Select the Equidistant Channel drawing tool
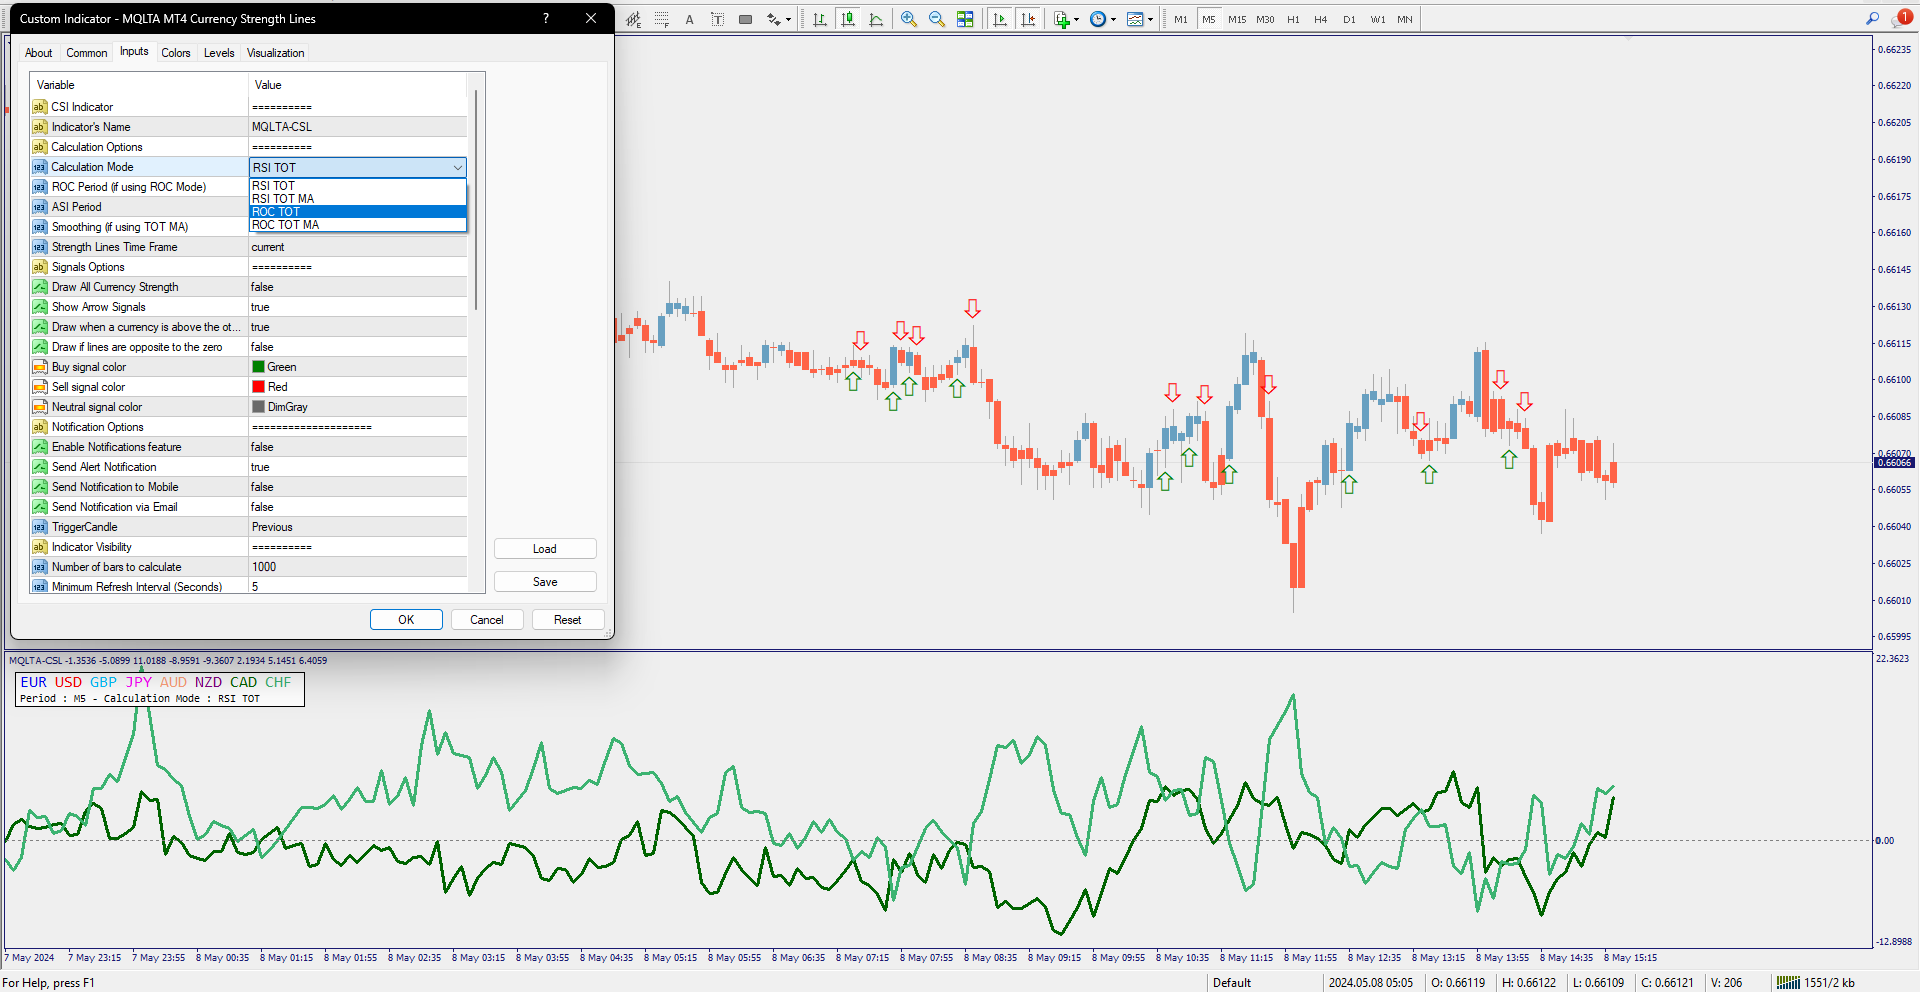This screenshot has height=992, width=1920. click(634, 19)
